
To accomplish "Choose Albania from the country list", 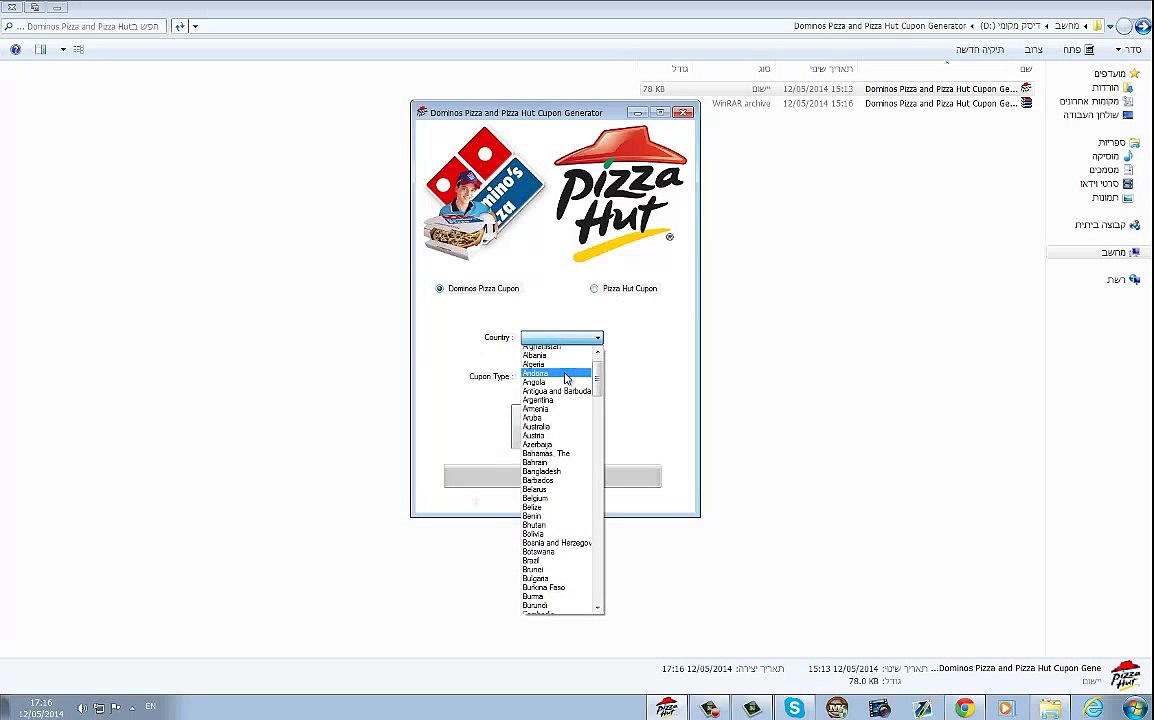I will click(x=556, y=355).
